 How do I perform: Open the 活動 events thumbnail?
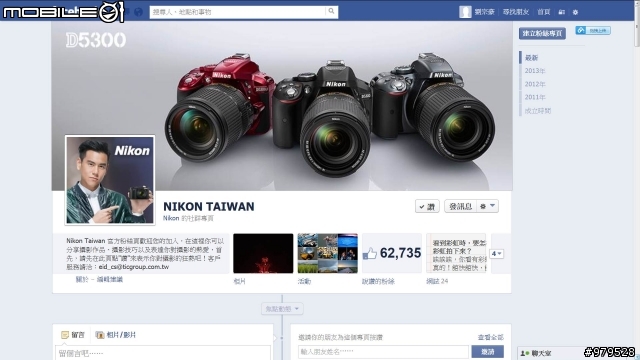coord(327,253)
